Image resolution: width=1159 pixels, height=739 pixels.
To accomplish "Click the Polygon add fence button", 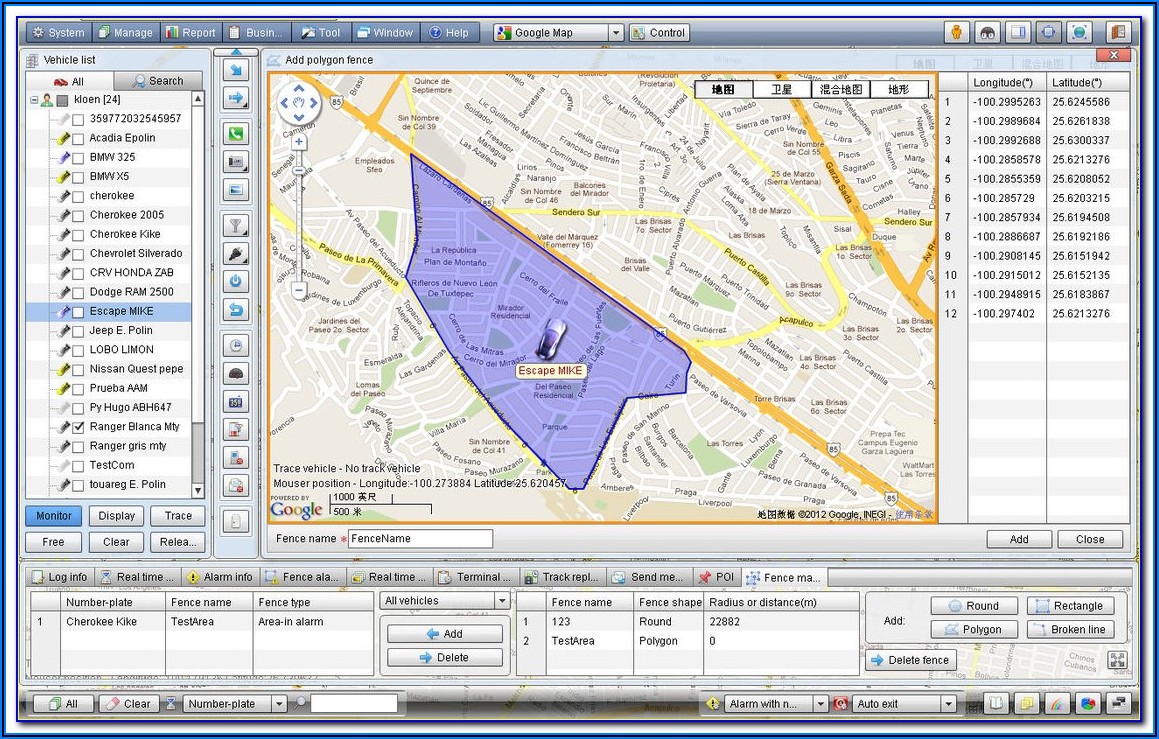I will tap(975, 630).
